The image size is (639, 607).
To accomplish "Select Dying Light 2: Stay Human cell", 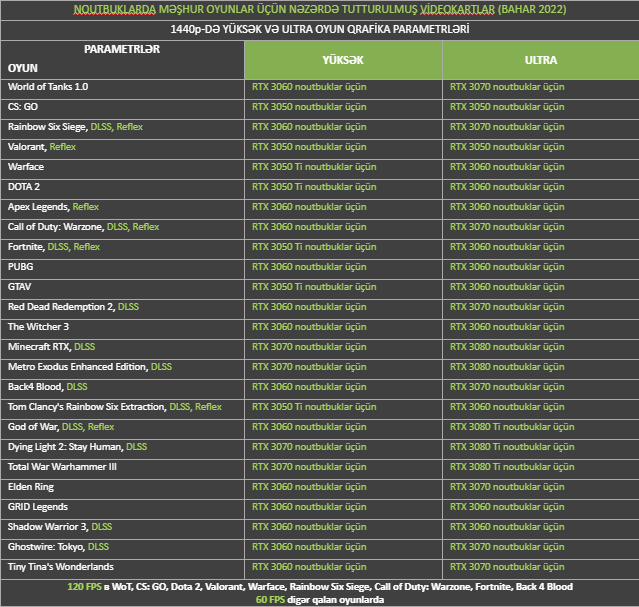I will point(122,448).
